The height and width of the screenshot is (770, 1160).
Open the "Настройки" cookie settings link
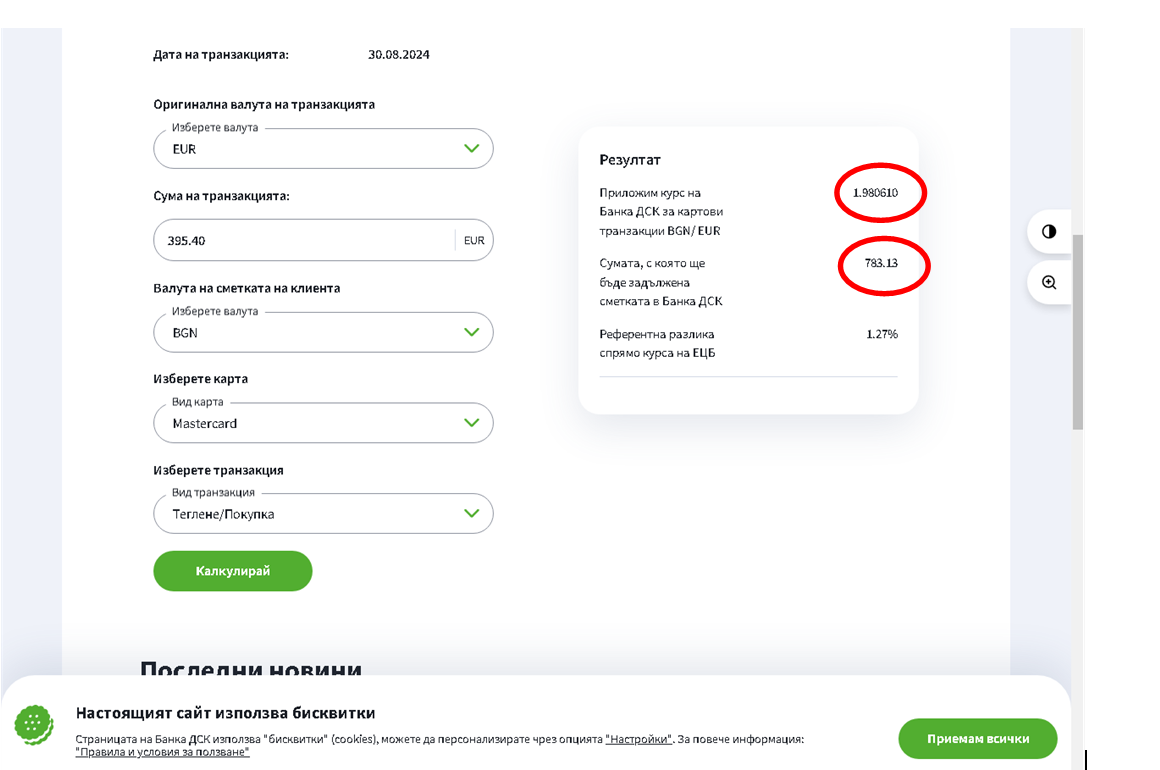point(638,739)
